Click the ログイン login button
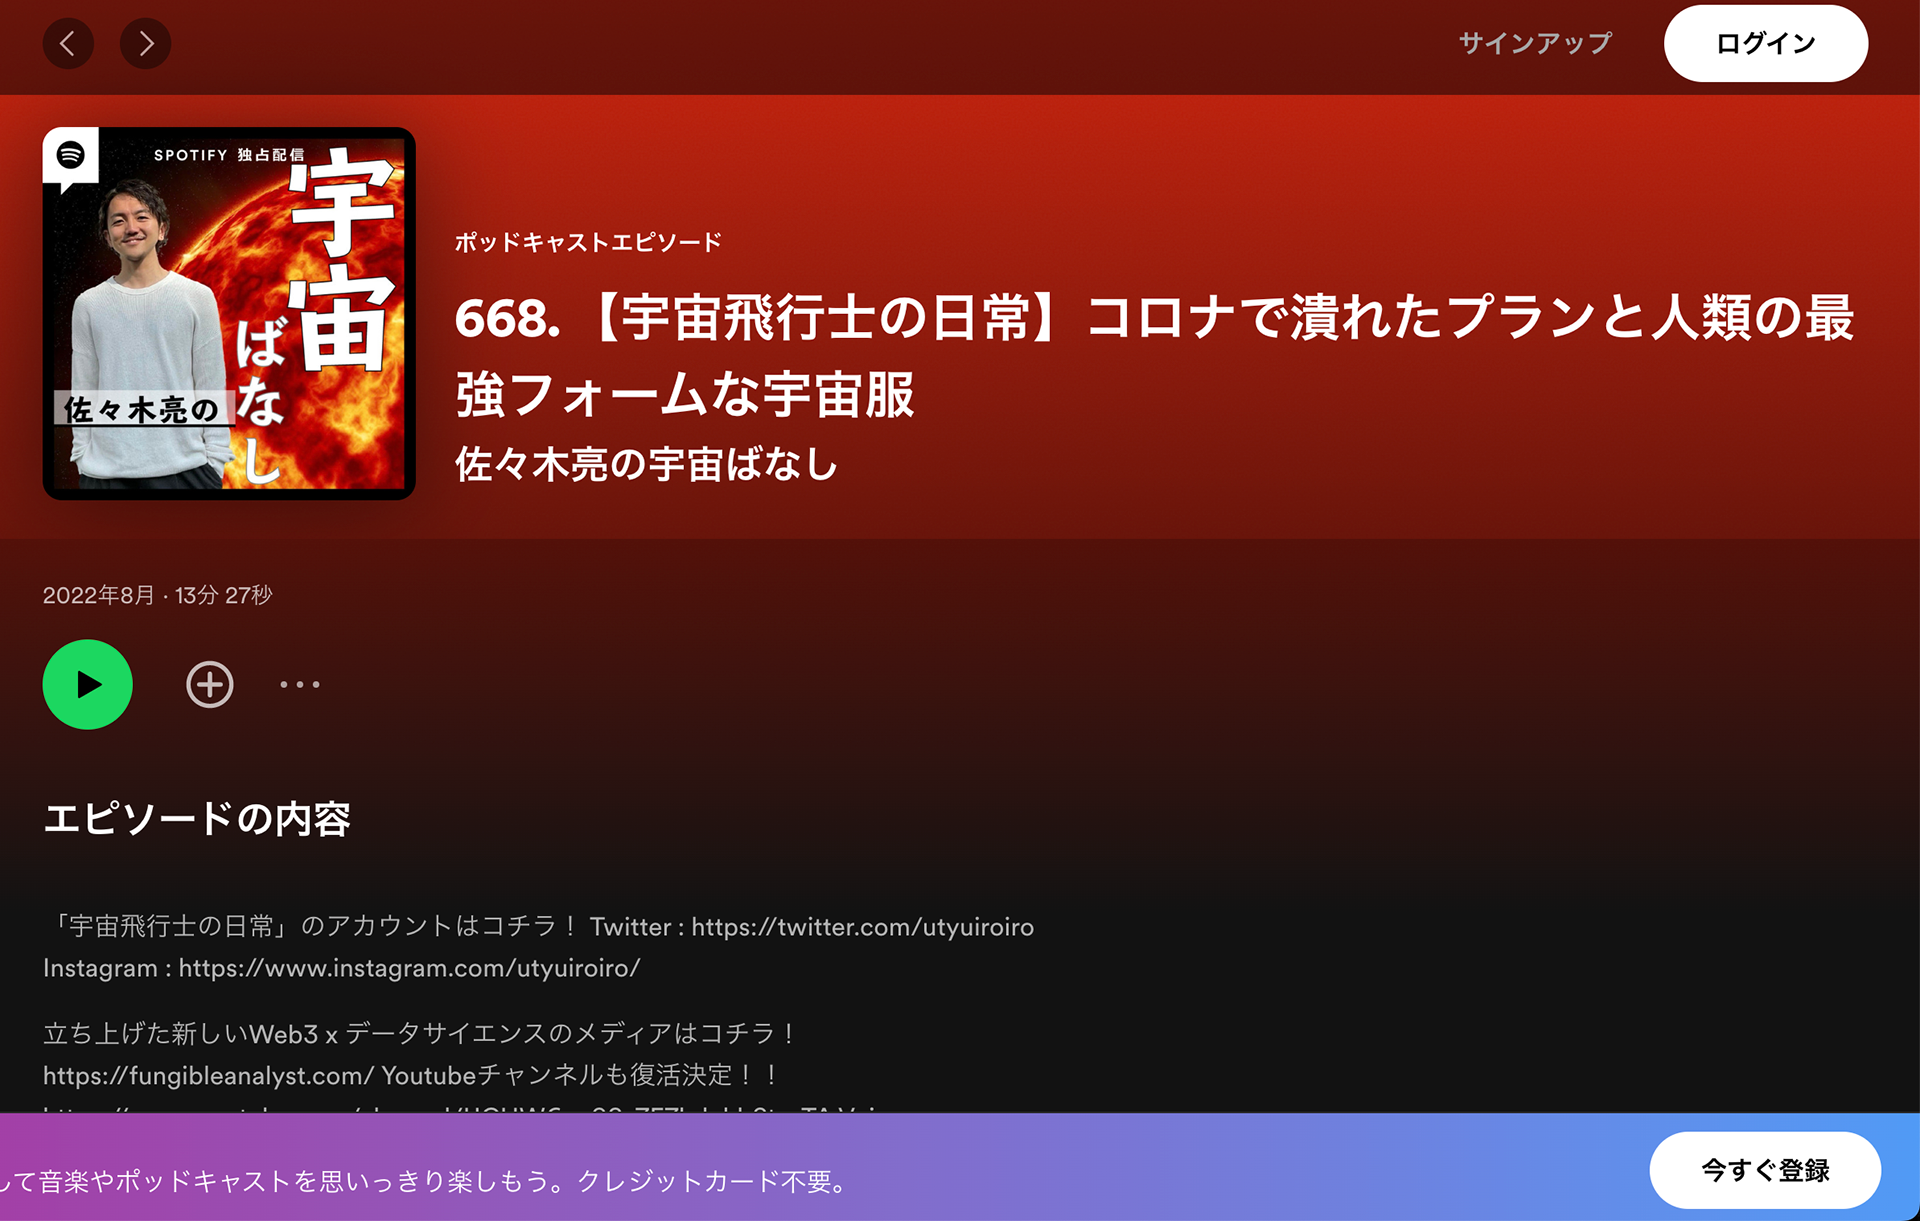This screenshot has width=1920, height=1221. click(x=1765, y=43)
